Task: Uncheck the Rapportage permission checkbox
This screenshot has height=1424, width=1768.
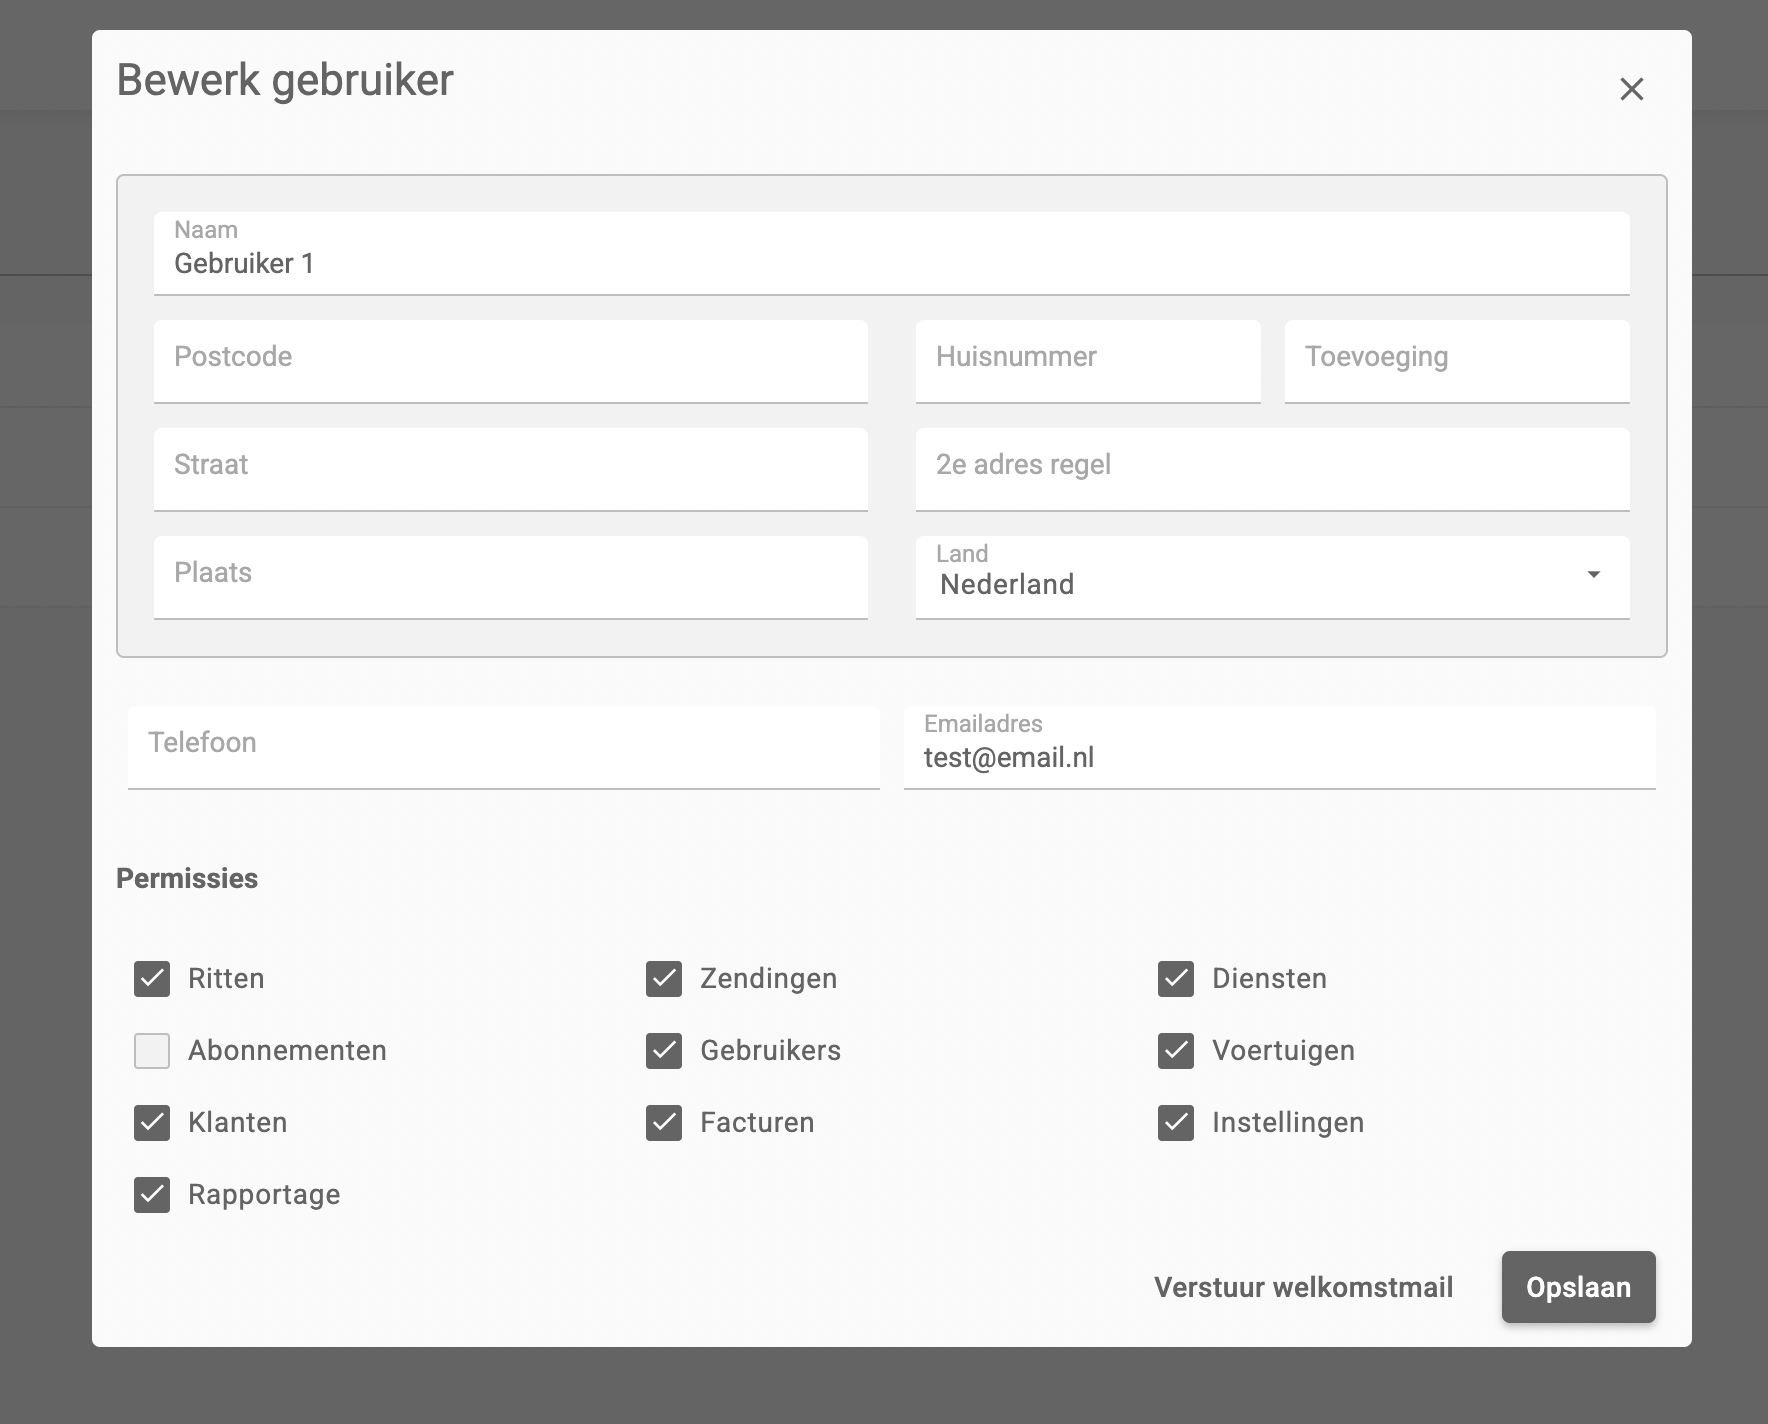Action: tap(152, 1195)
